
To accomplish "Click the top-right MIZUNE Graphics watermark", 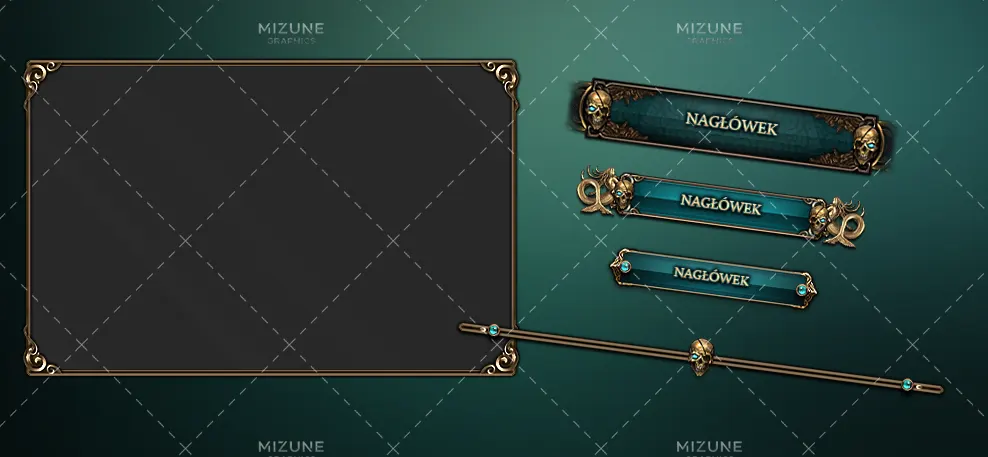I will [x=709, y=33].
